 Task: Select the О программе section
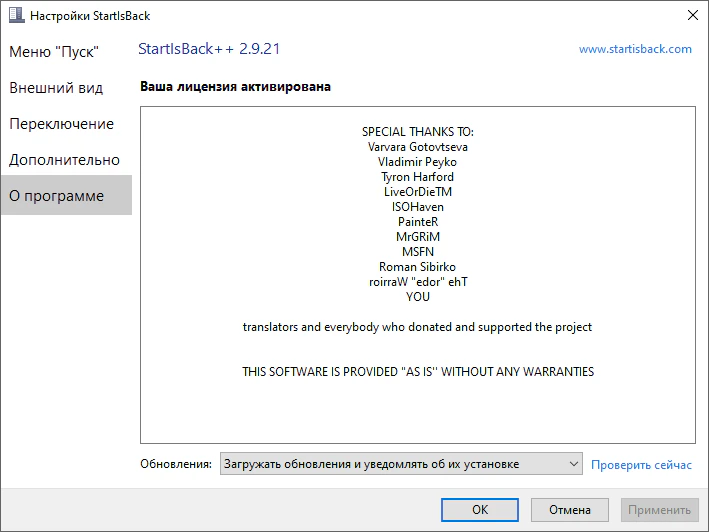point(66,195)
